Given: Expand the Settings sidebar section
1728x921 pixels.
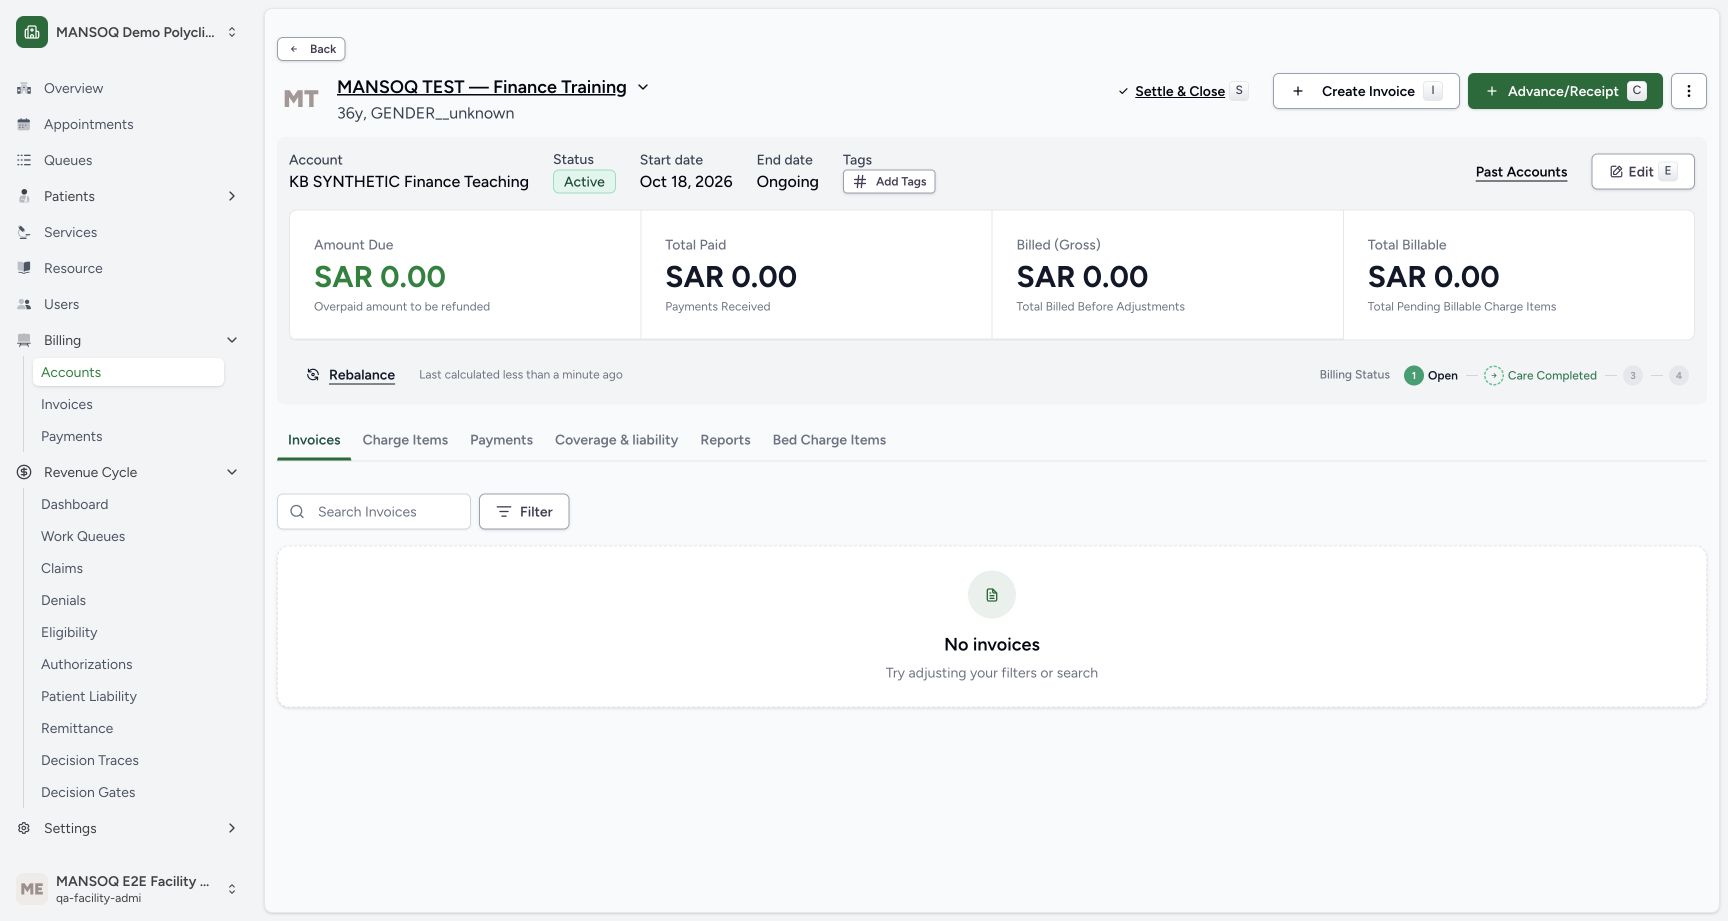Looking at the screenshot, I should tap(232, 828).
